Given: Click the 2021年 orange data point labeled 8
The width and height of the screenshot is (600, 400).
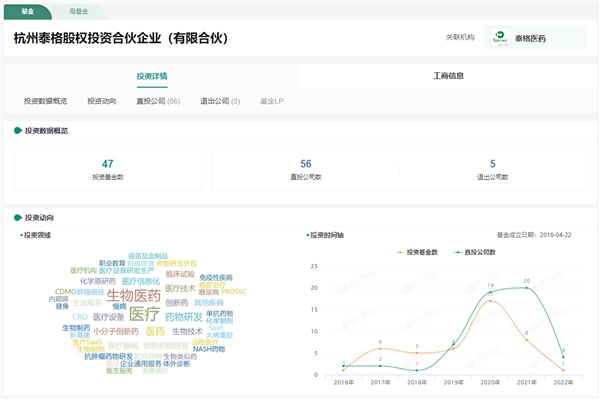Looking at the screenshot, I should point(527,340).
